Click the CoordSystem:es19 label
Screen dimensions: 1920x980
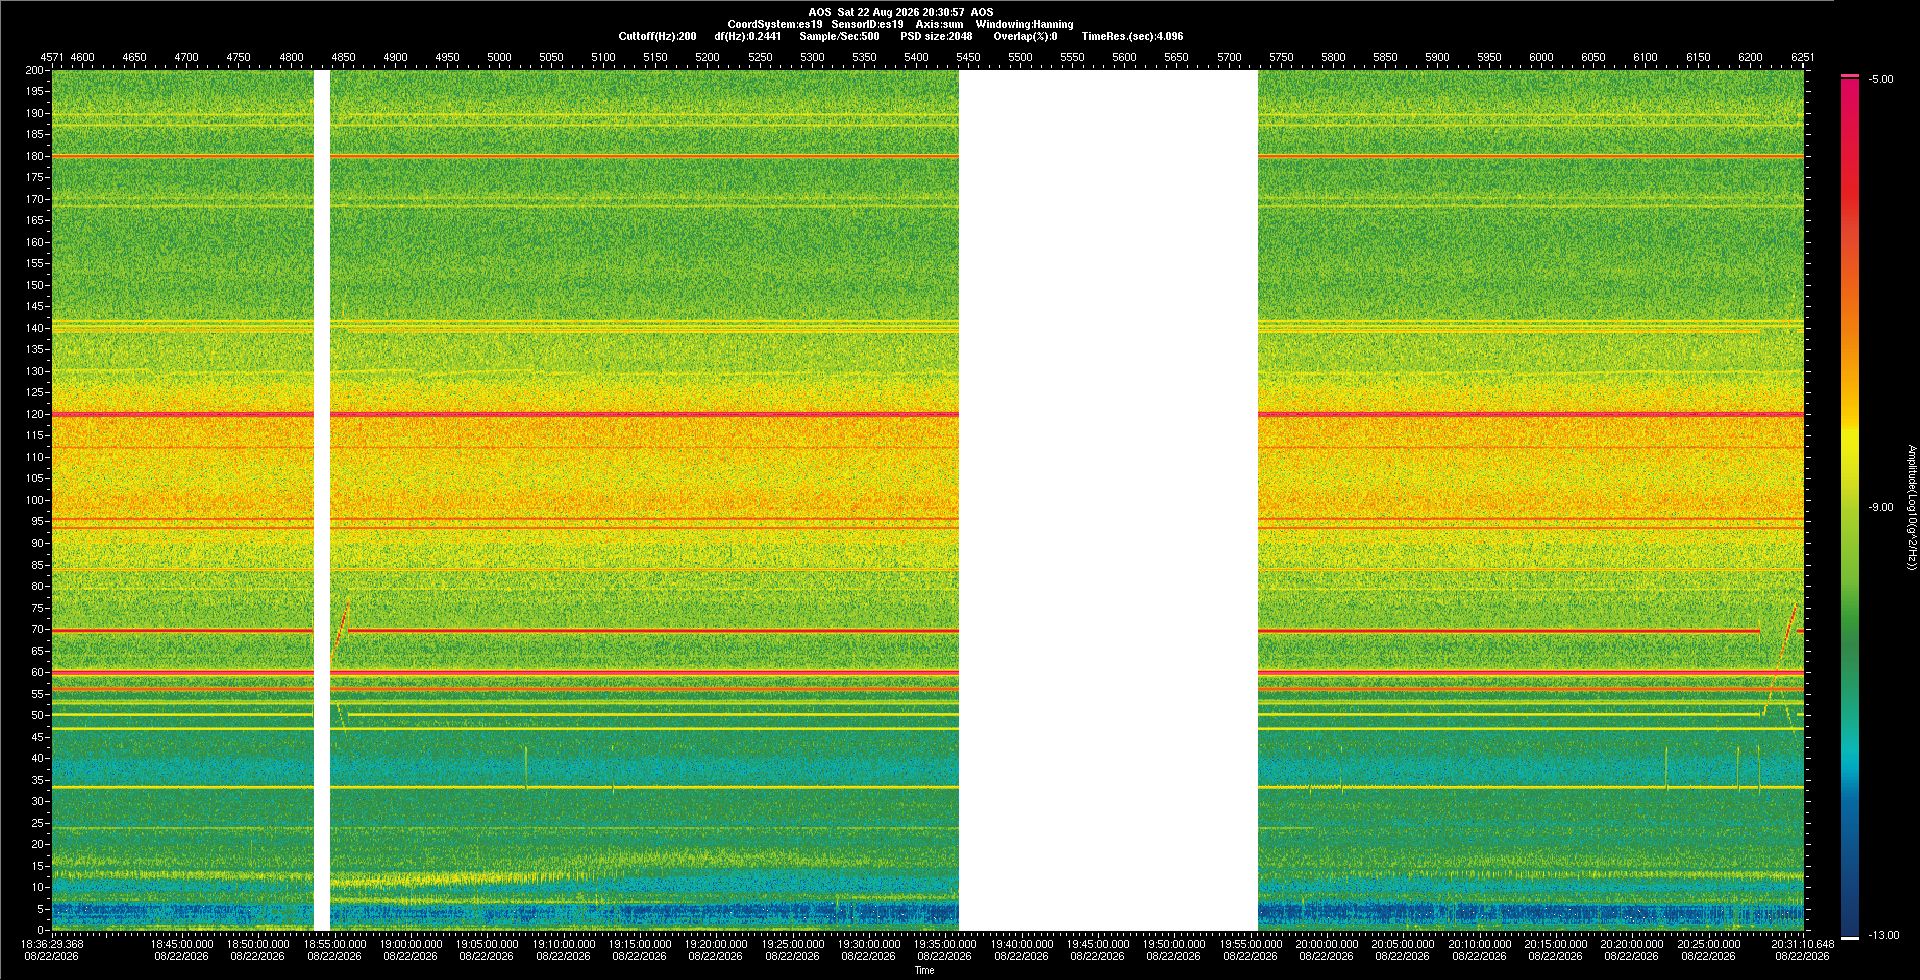(775, 24)
